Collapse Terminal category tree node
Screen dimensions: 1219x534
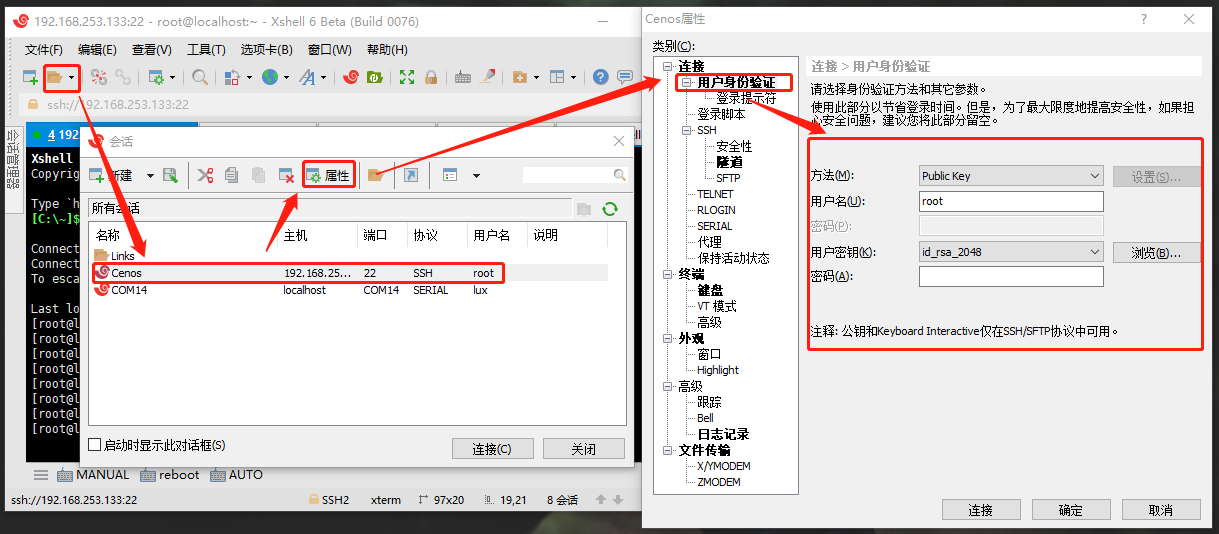point(669,274)
